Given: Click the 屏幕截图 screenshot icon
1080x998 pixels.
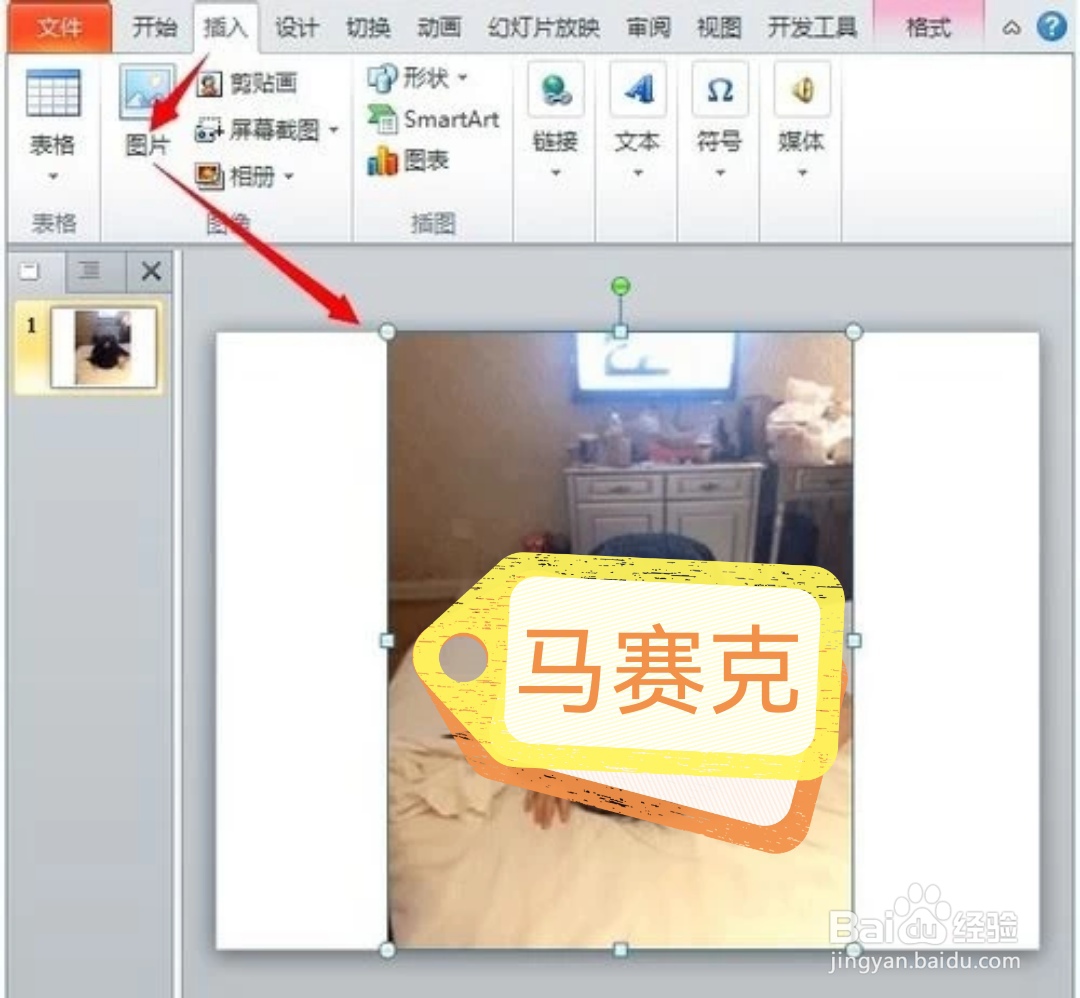Looking at the screenshot, I should pyautogui.click(x=209, y=129).
